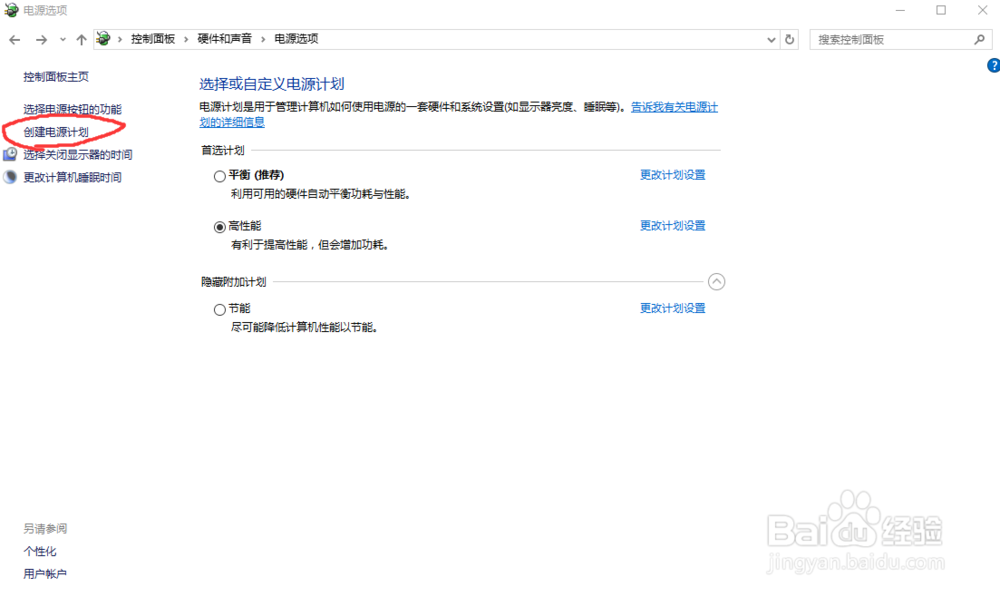Collapse the 隐藏附加计划 section
1000x597 pixels.
(717, 282)
